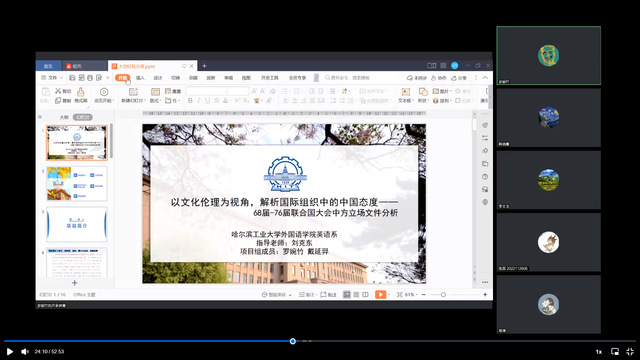Click the New Slide icon in the ribbon
Viewport: 640px width, 360px height.
click(133, 92)
